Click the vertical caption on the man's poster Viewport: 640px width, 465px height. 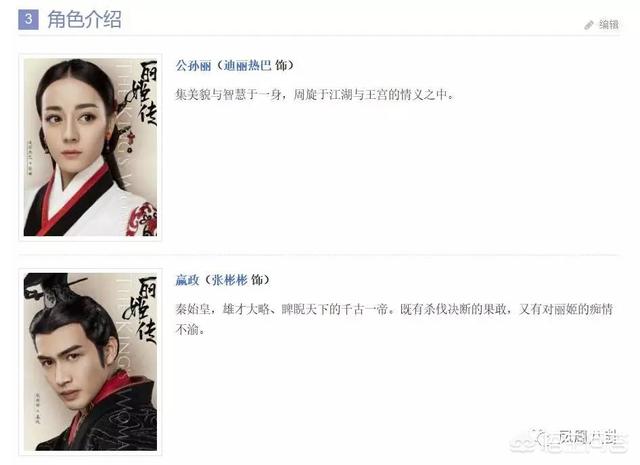click(38, 408)
